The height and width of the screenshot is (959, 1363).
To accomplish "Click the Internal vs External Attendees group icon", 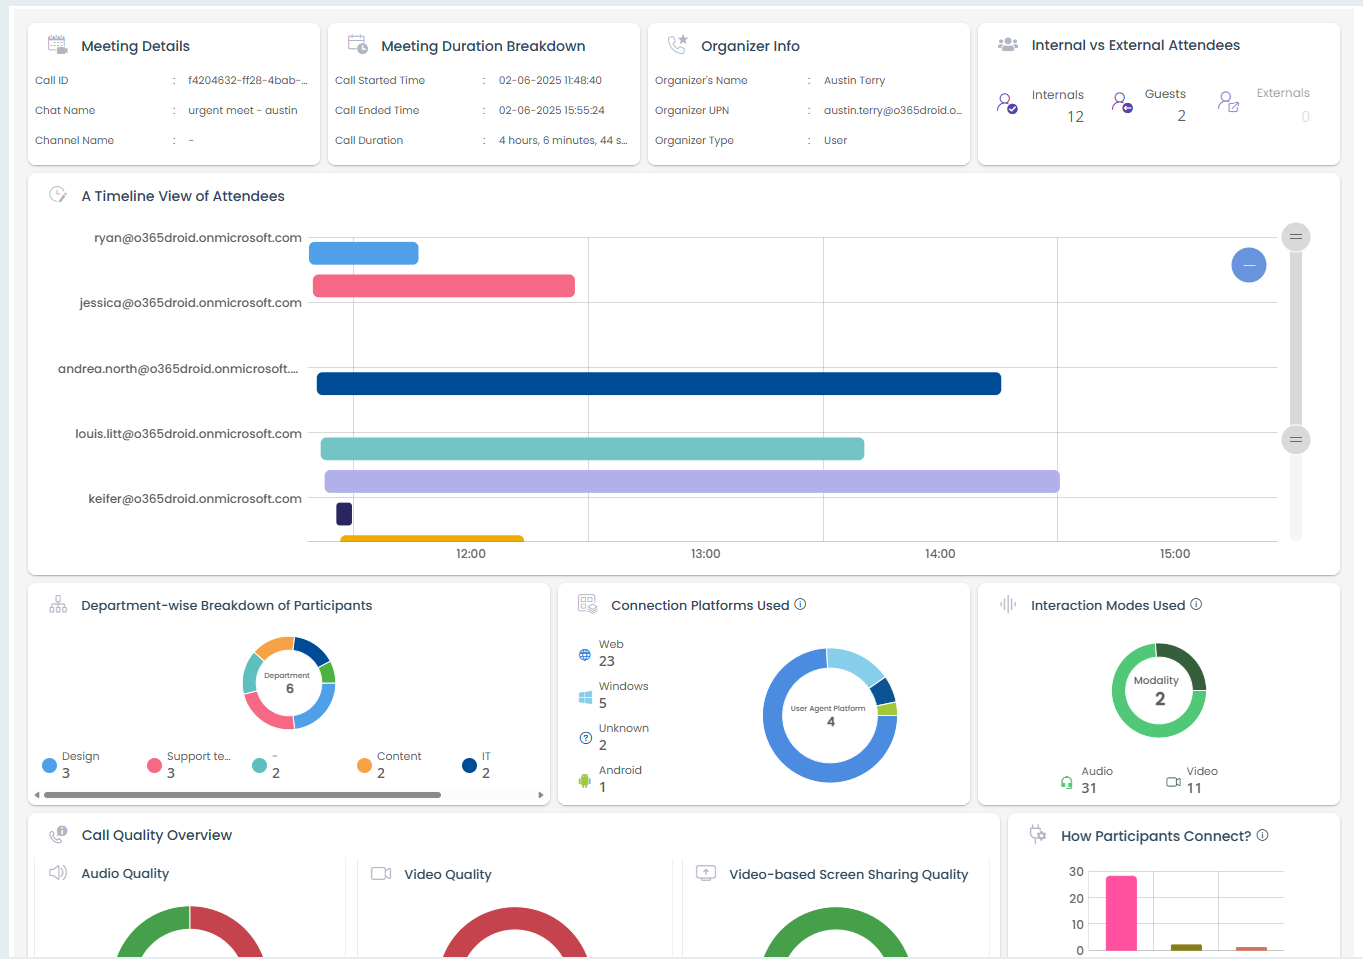I will pos(1008,45).
